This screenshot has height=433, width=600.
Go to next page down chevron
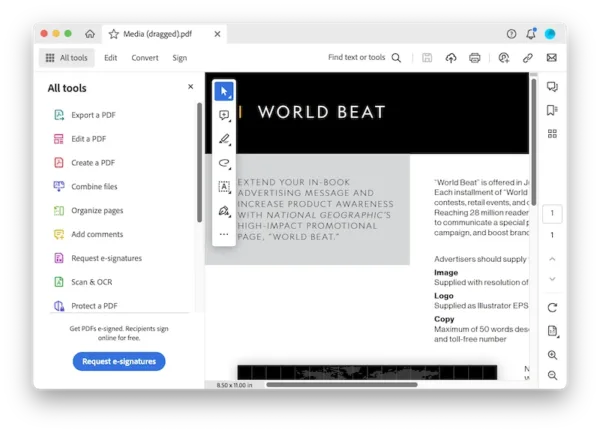tap(552, 279)
